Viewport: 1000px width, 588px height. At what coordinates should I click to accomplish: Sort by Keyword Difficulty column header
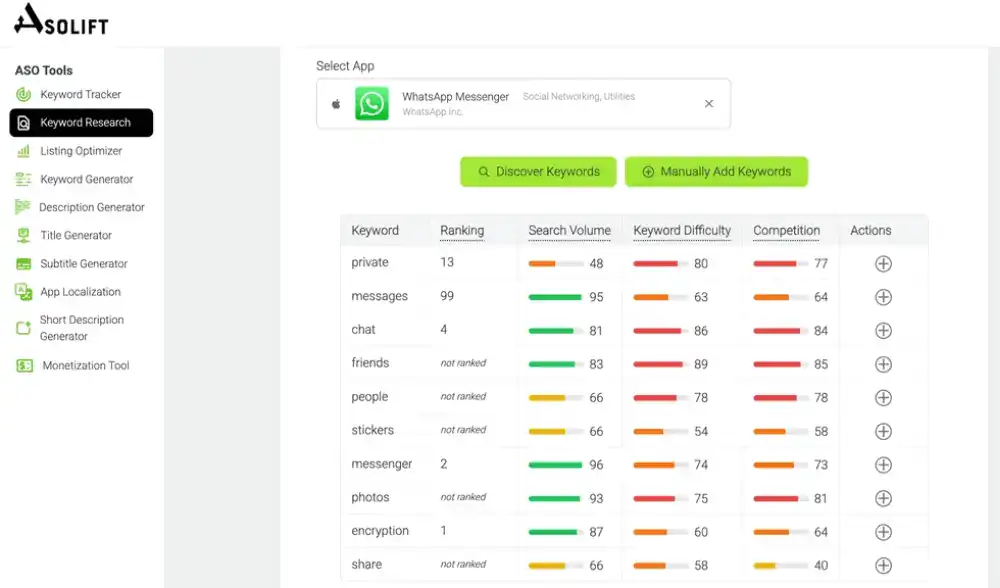click(682, 231)
